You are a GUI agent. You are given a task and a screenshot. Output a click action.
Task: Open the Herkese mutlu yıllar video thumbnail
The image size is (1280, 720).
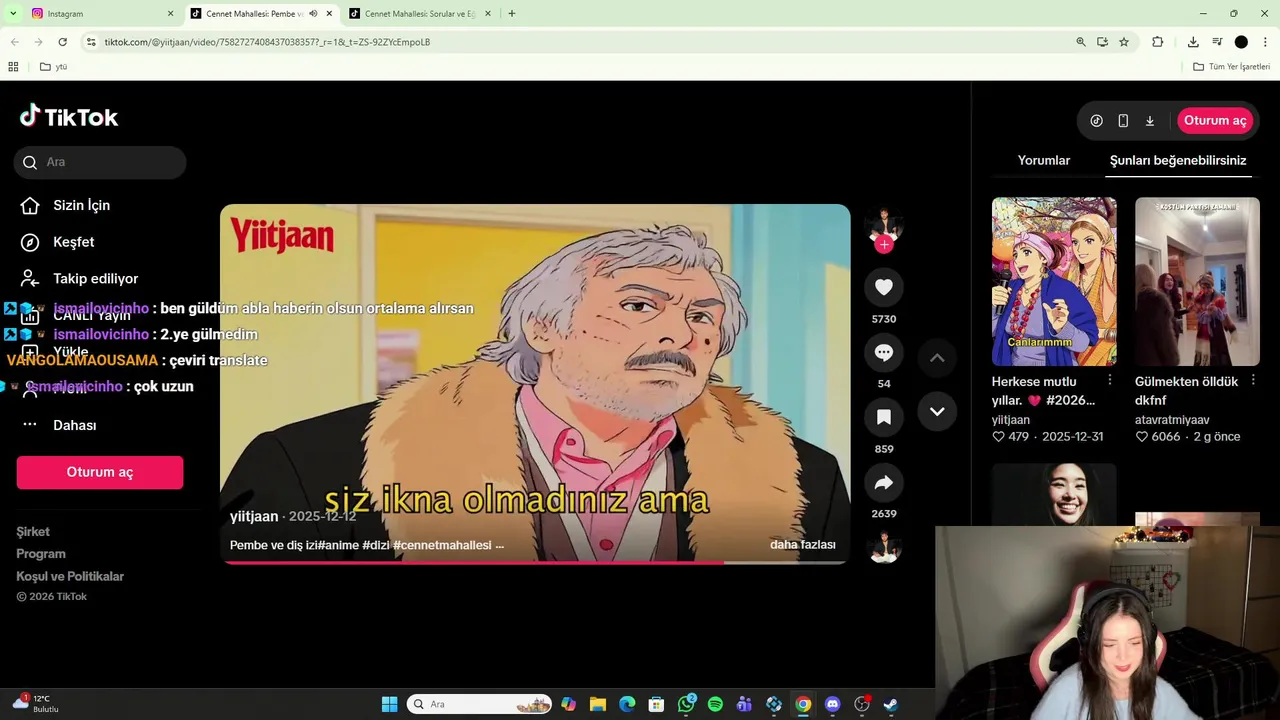(1054, 281)
